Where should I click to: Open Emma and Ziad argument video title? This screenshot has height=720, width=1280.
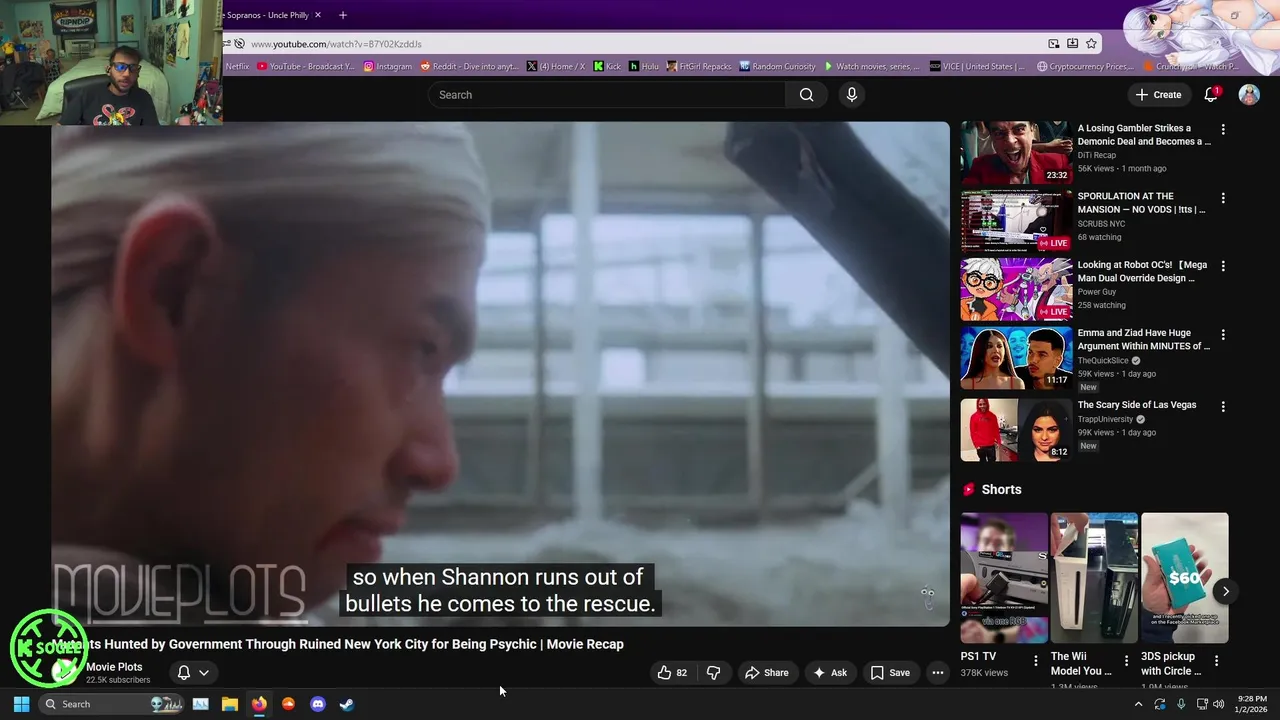(1143, 339)
